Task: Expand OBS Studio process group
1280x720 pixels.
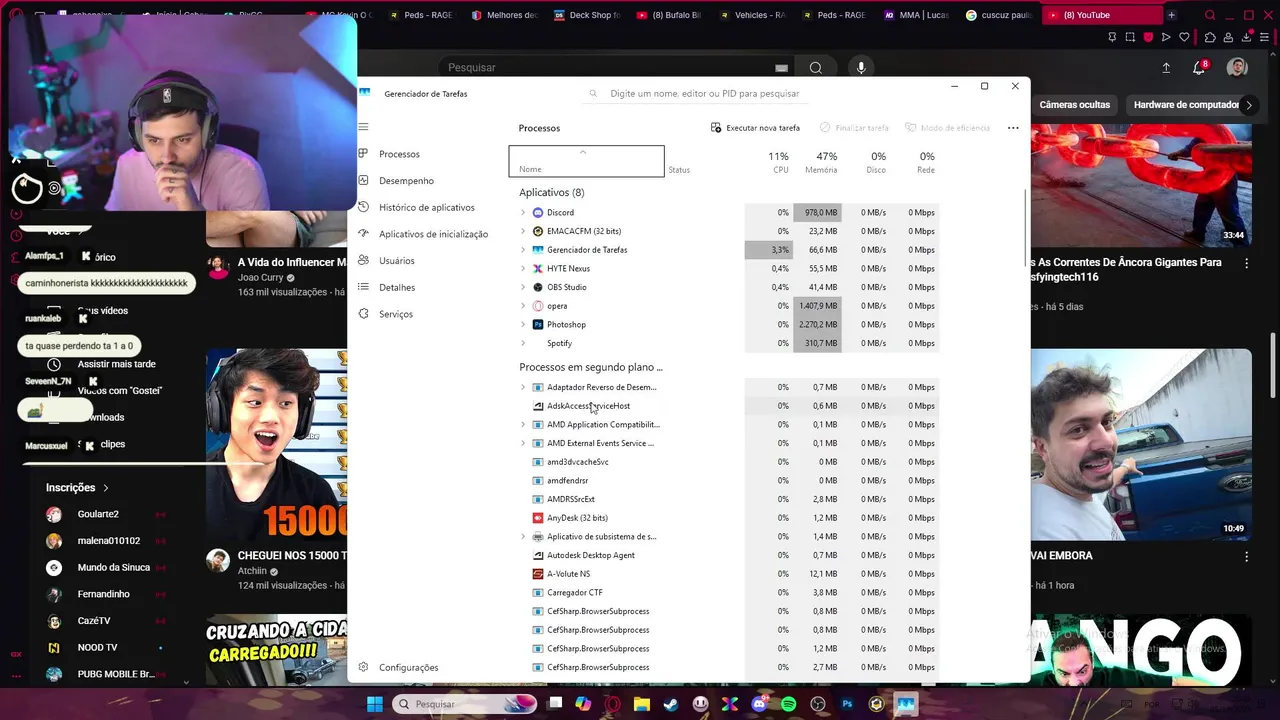Action: (x=523, y=287)
